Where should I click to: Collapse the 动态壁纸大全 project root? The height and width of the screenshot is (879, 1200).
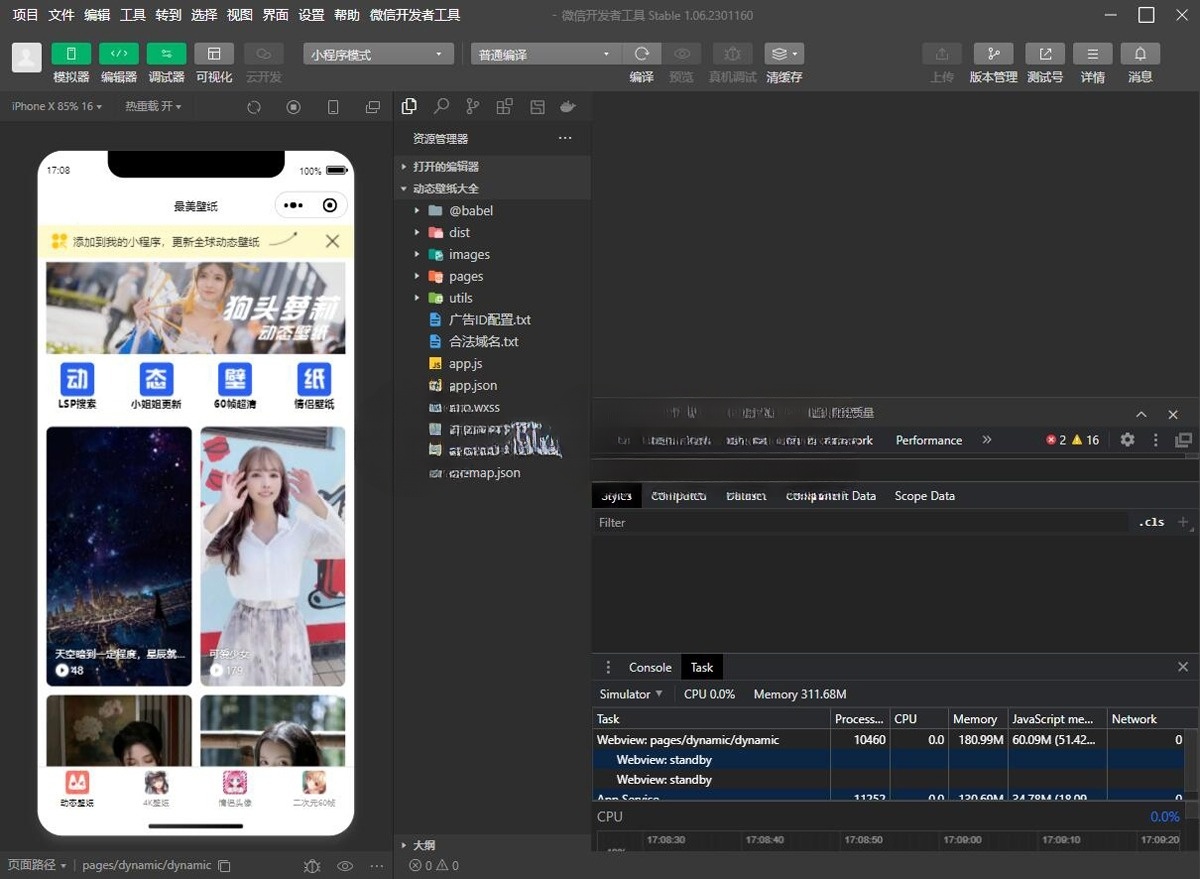pyautogui.click(x=492, y=188)
